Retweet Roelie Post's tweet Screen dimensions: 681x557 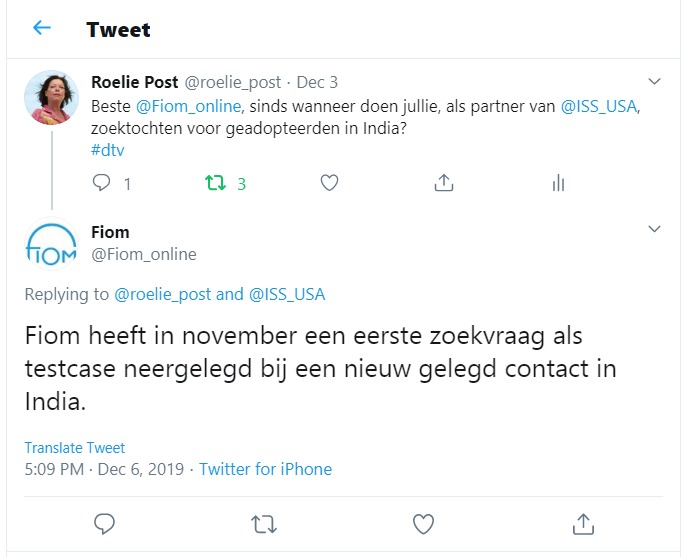pos(213,183)
